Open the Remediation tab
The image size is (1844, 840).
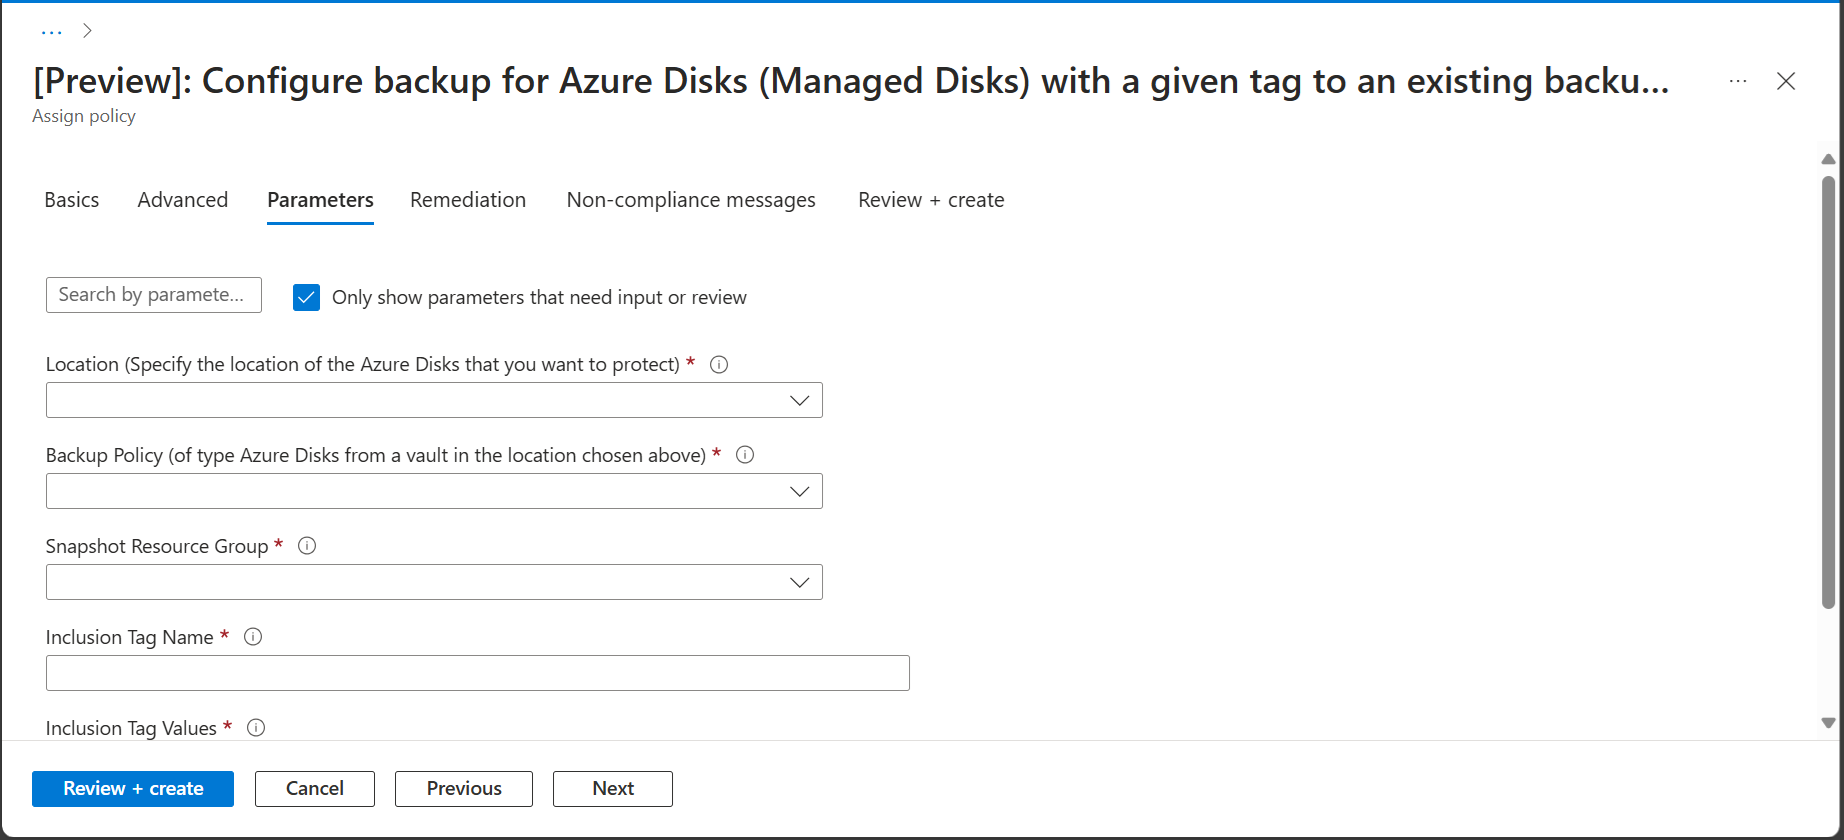pos(468,200)
